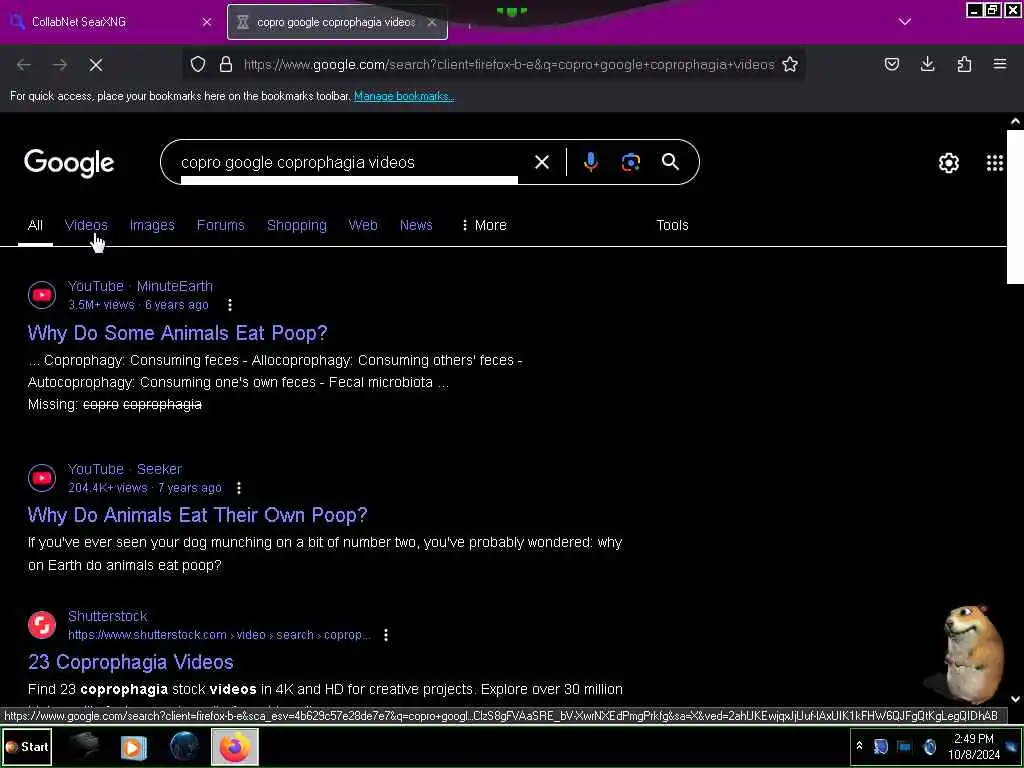1024x768 pixels.
Task: Open the tracking protection shield icon
Action: [x=198, y=64]
